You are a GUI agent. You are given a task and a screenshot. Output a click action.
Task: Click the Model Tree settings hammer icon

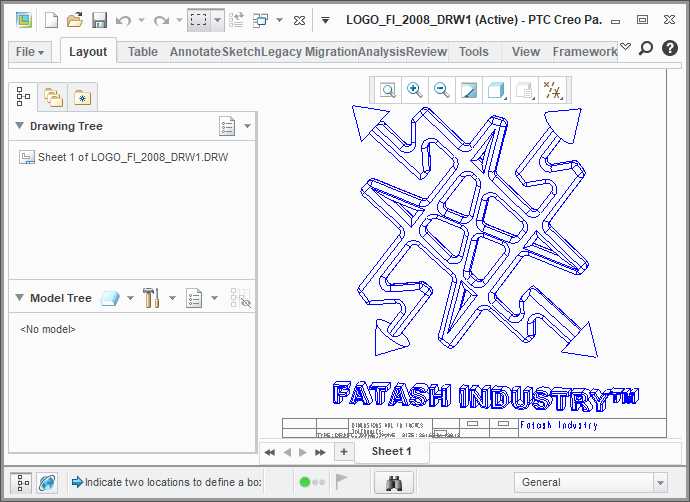click(151, 298)
